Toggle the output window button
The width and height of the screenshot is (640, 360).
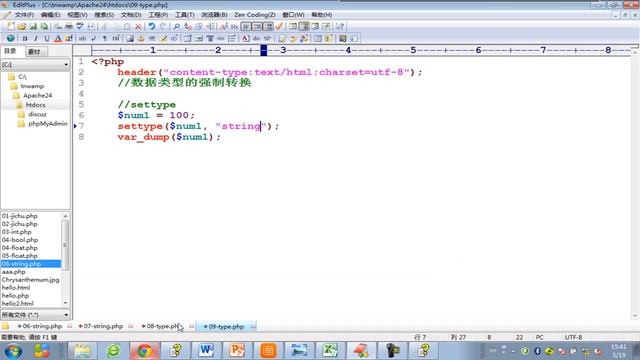tap(315, 27)
